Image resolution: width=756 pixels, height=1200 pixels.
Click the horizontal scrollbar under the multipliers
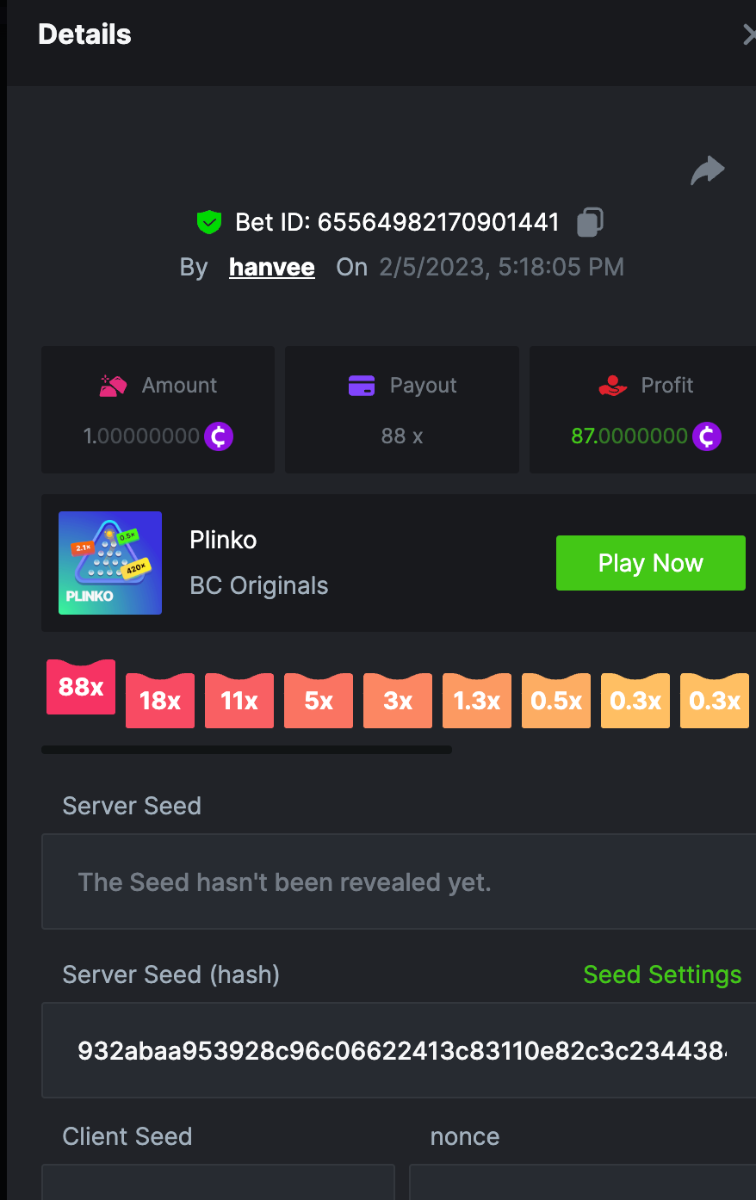click(x=246, y=749)
